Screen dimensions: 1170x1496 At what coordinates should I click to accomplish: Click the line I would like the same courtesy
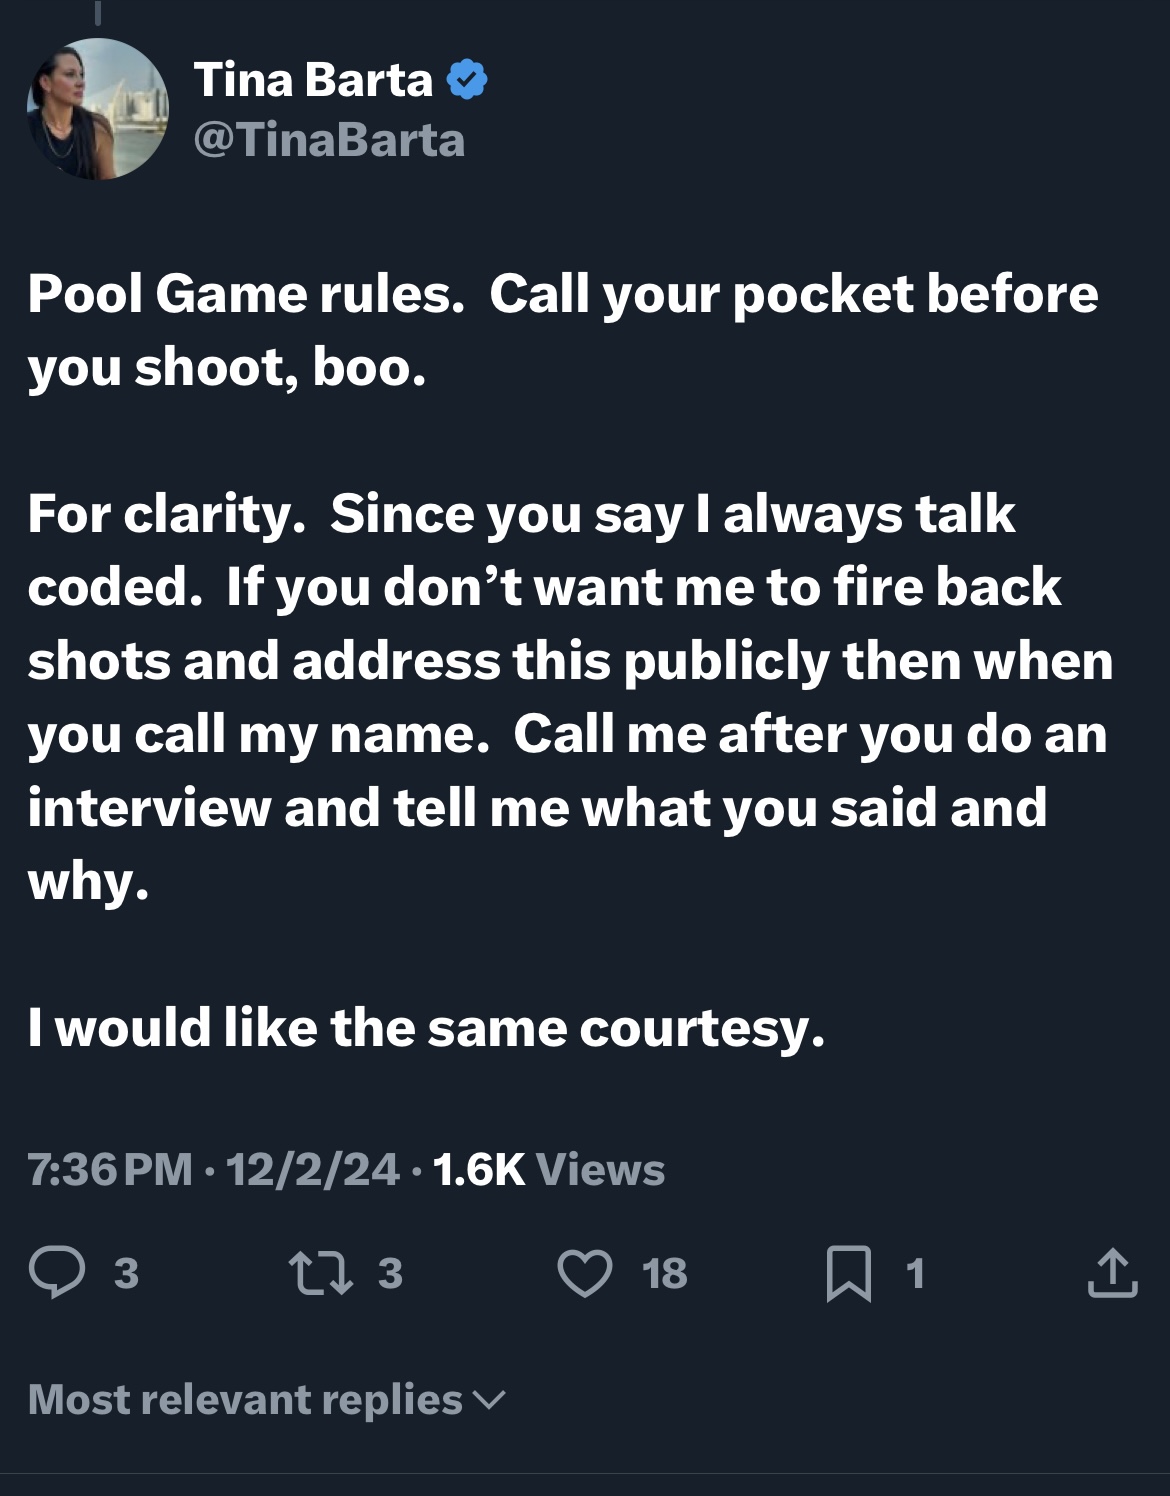coord(427,1029)
